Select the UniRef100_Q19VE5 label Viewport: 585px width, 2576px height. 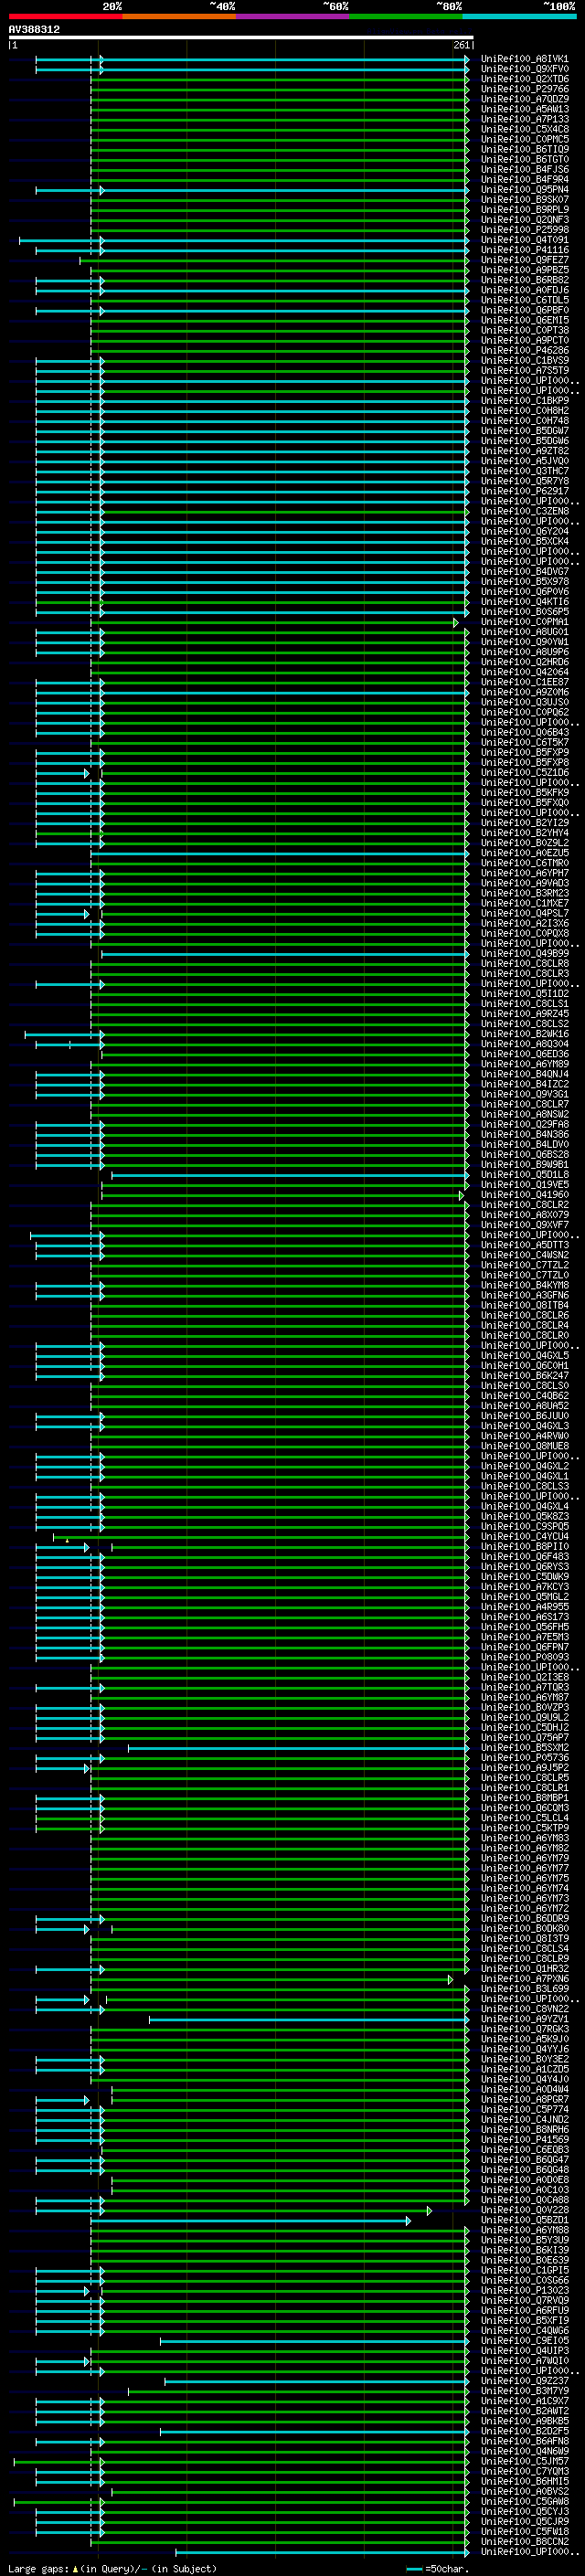click(x=524, y=1184)
